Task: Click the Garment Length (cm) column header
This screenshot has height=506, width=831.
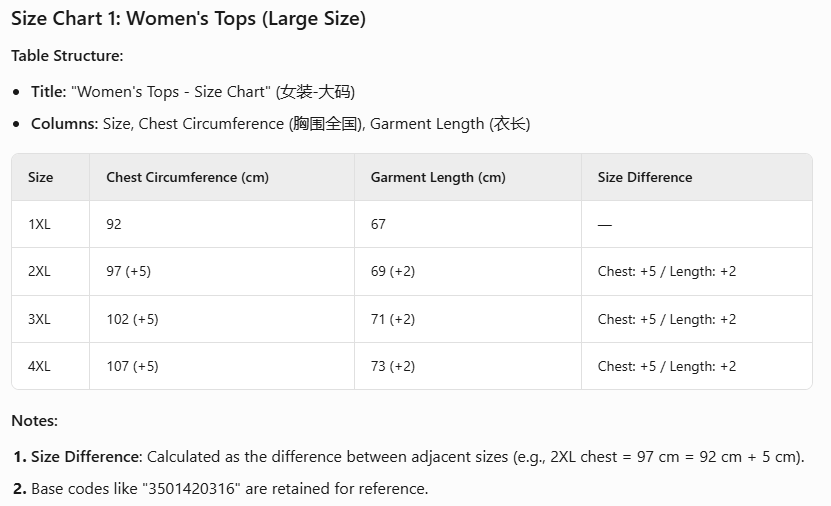Action: point(438,177)
